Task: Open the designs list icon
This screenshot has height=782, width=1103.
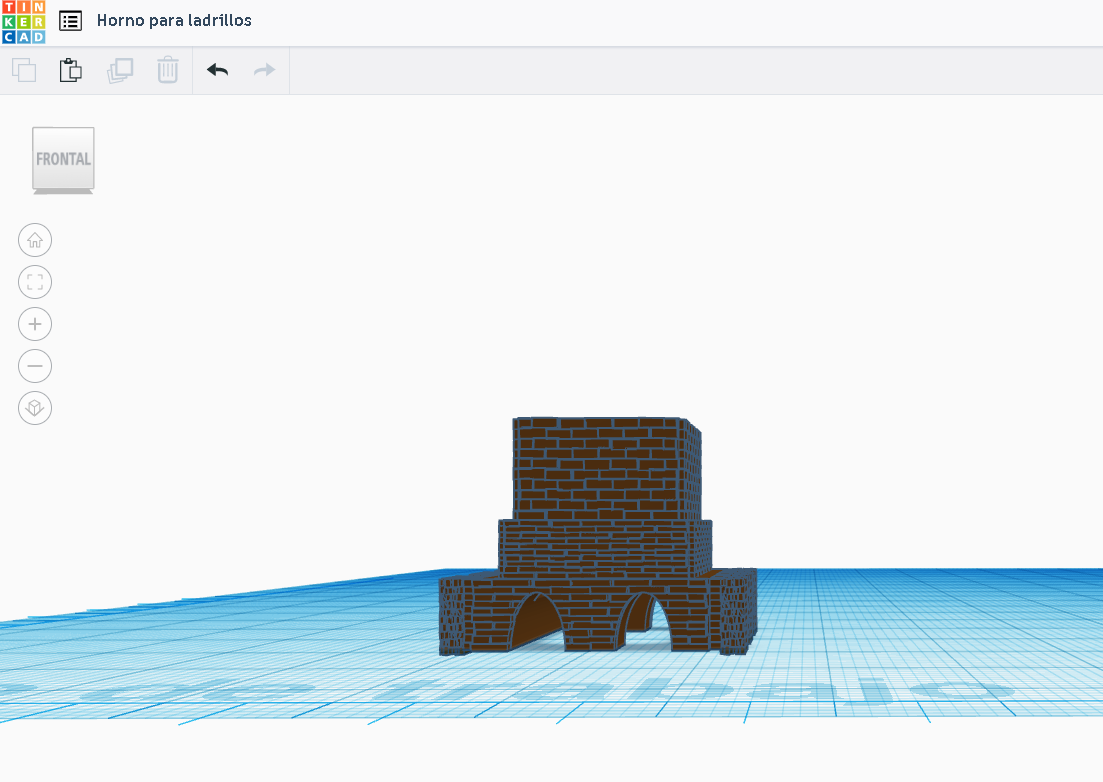Action: pyautogui.click(x=70, y=21)
